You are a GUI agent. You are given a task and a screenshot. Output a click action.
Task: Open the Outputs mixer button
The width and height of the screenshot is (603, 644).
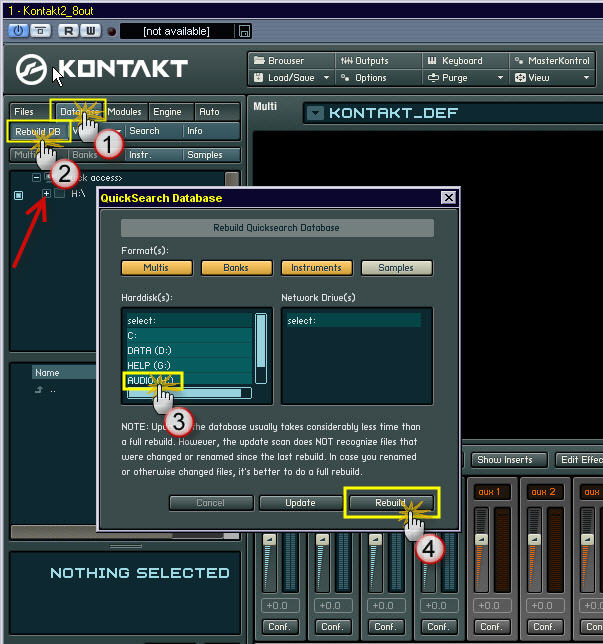pos(379,61)
